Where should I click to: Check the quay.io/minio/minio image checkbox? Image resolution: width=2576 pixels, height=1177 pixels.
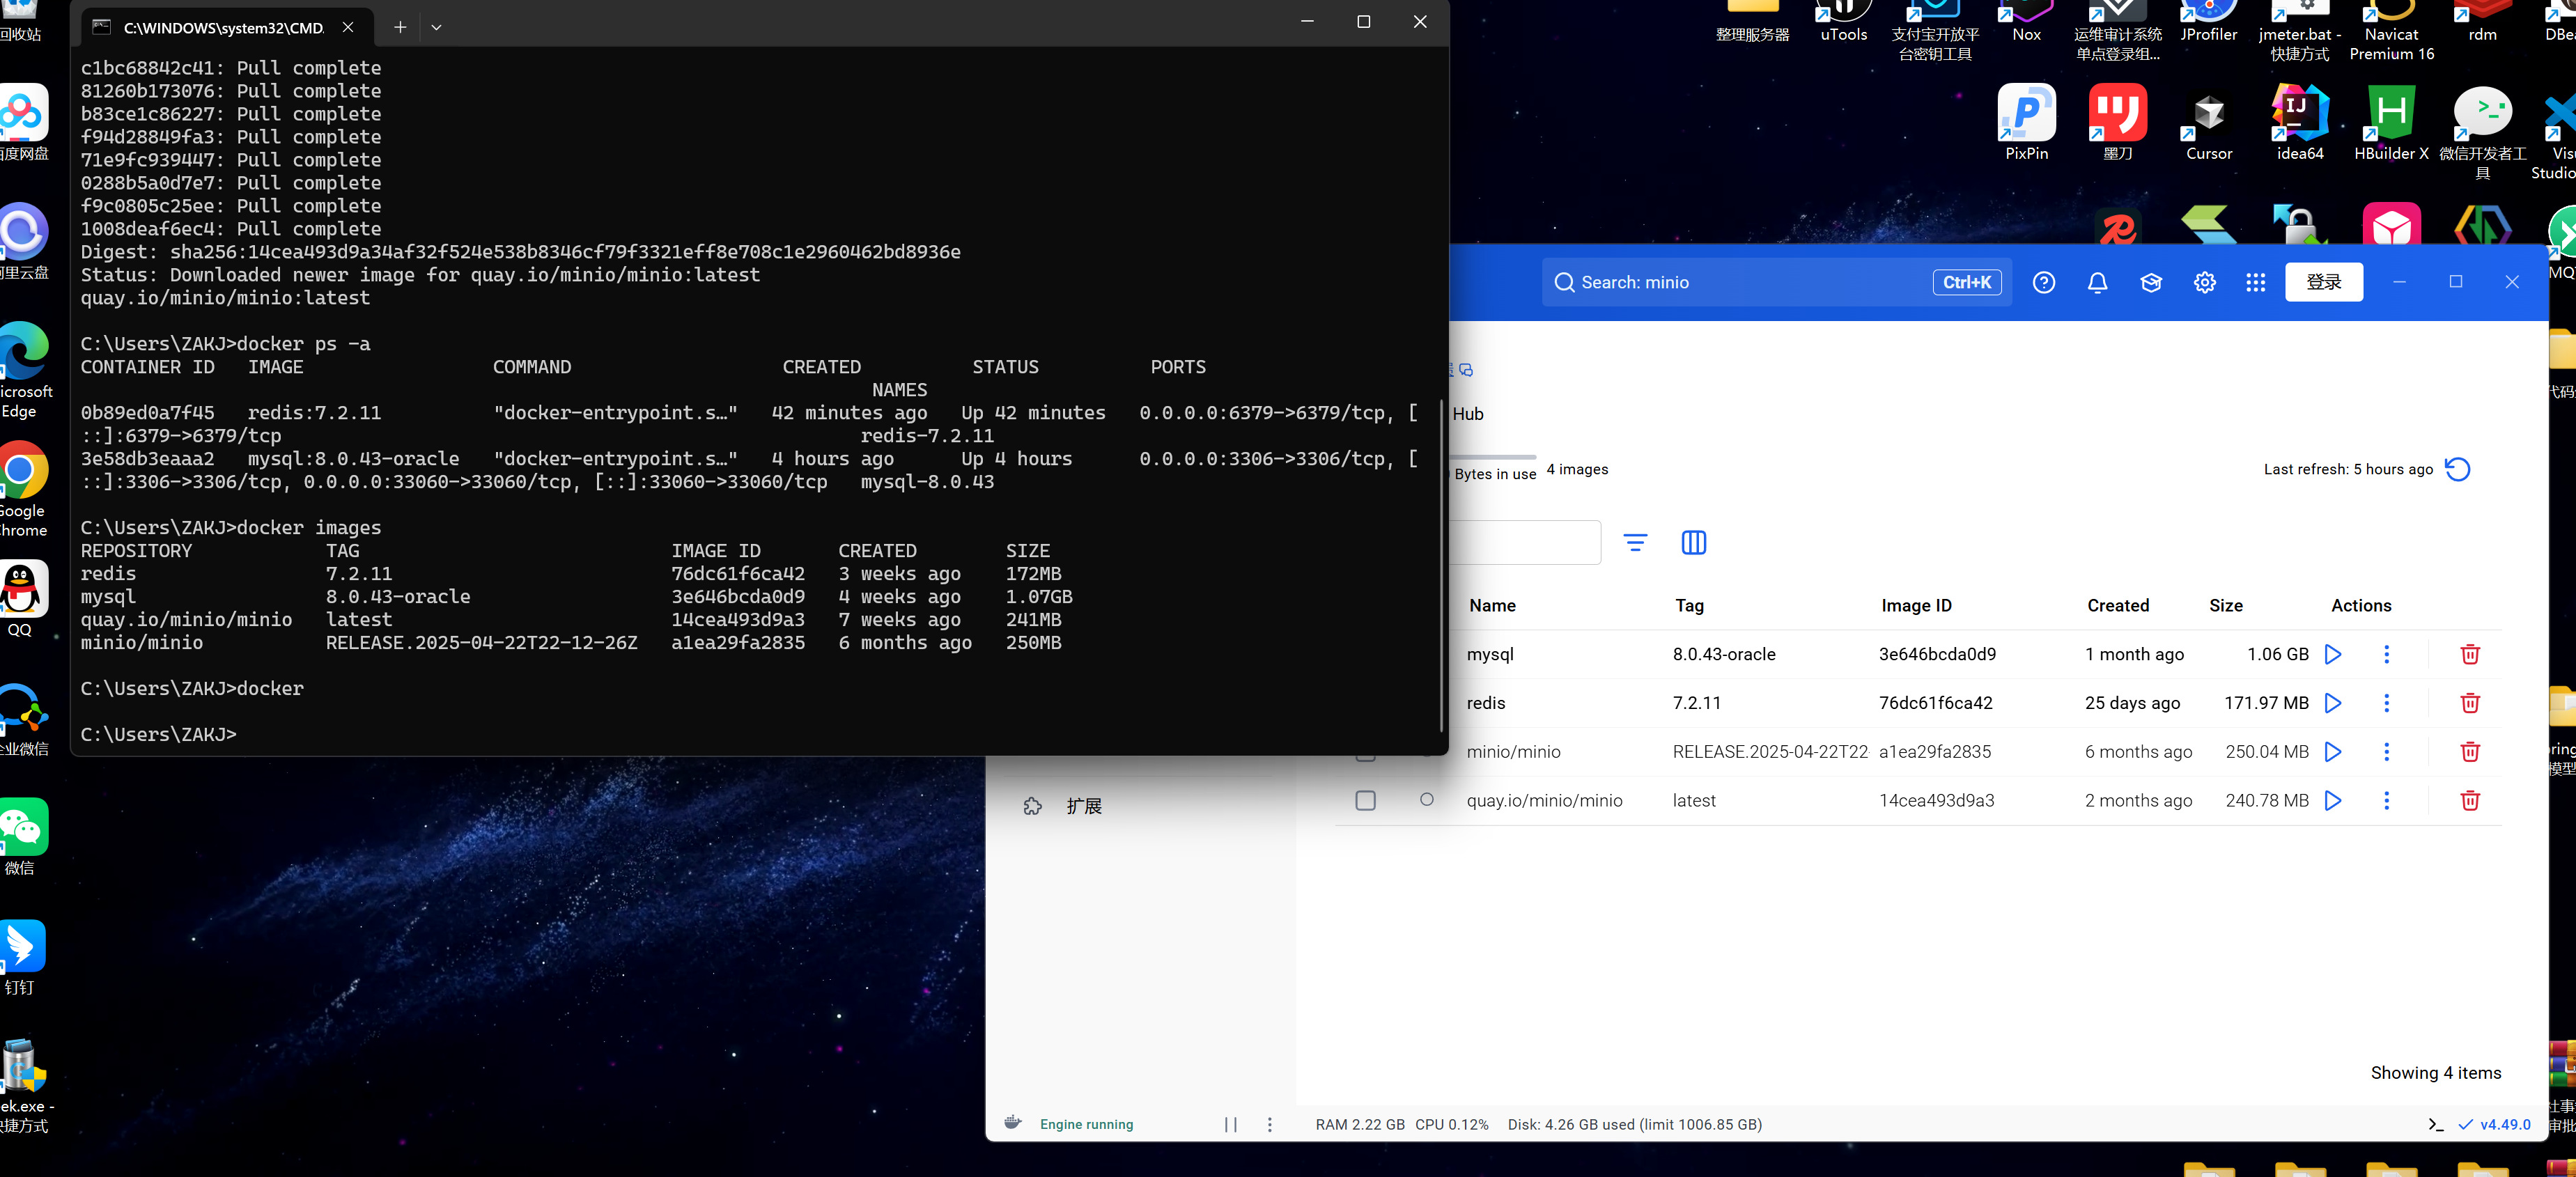1365,800
